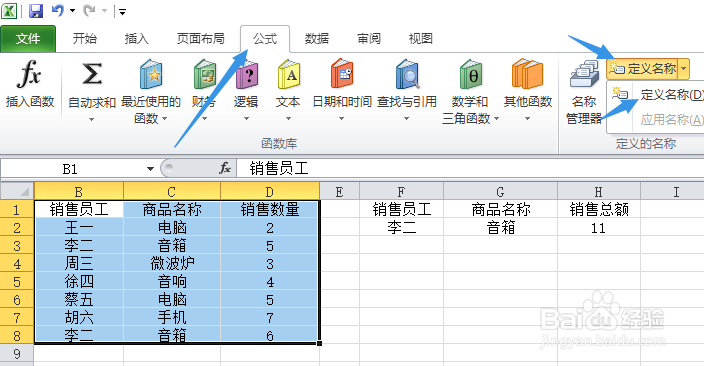This screenshot has width=704, height=366.
Task: Open More Functions (其他函数) icon
Action: point(527,74)
